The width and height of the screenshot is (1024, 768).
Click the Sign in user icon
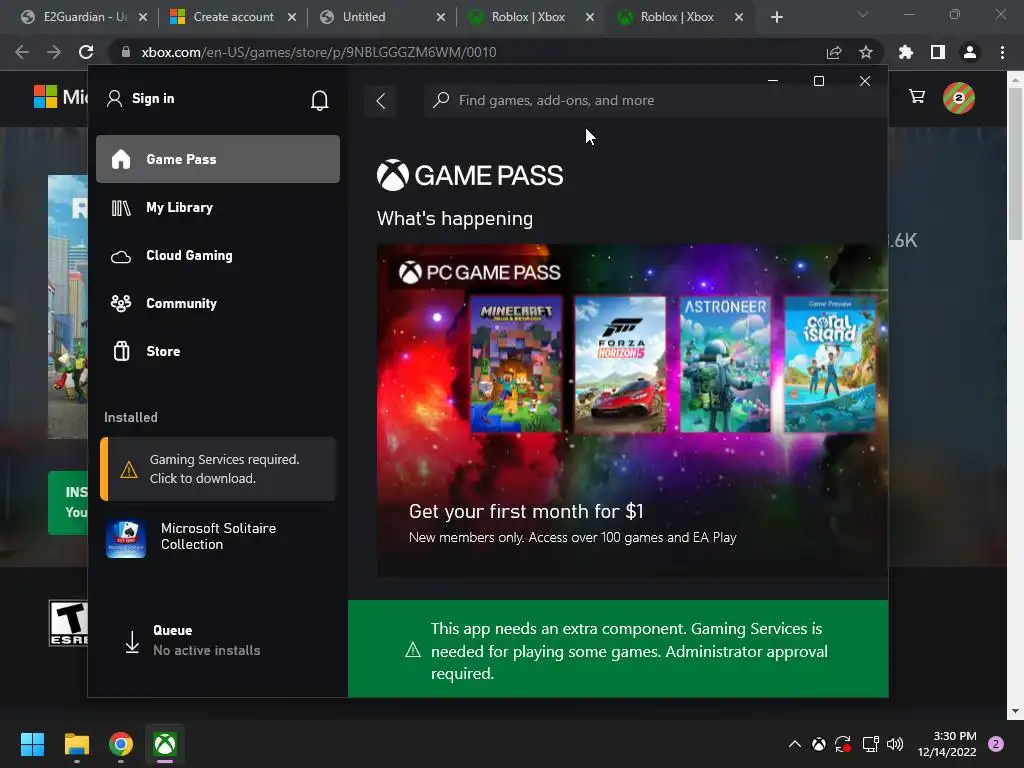coord(114,99)
